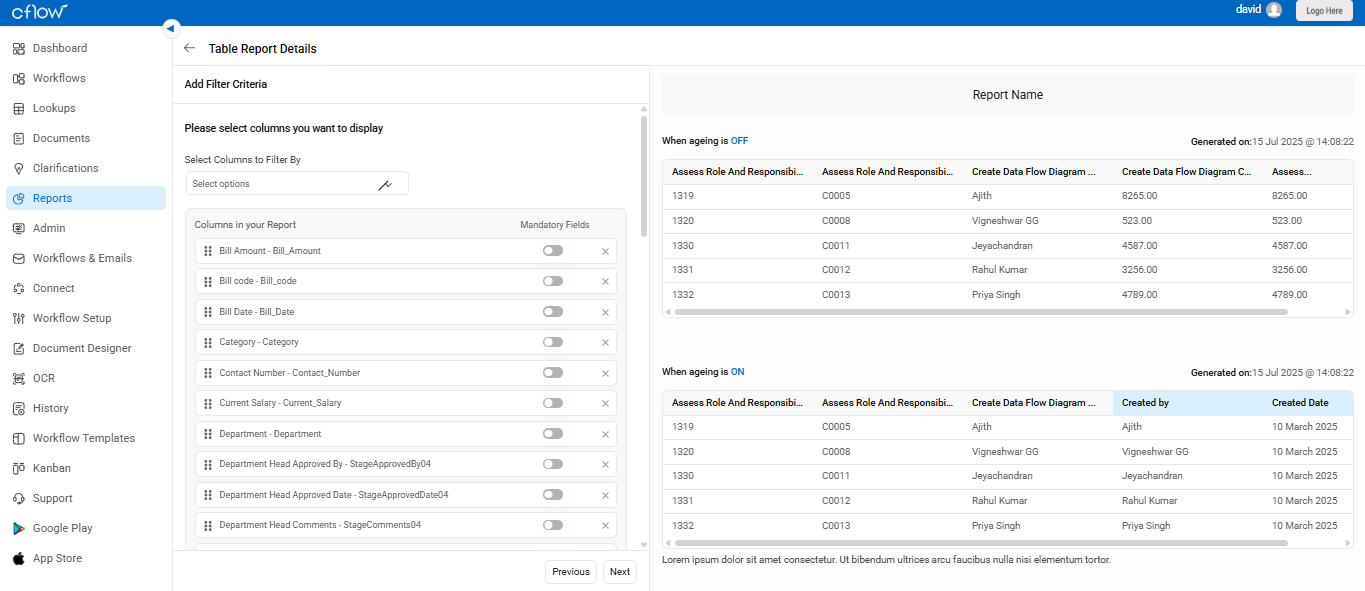1365x591 pixels.
Task: Click the Lookups table icon
Action: (19, 108)
